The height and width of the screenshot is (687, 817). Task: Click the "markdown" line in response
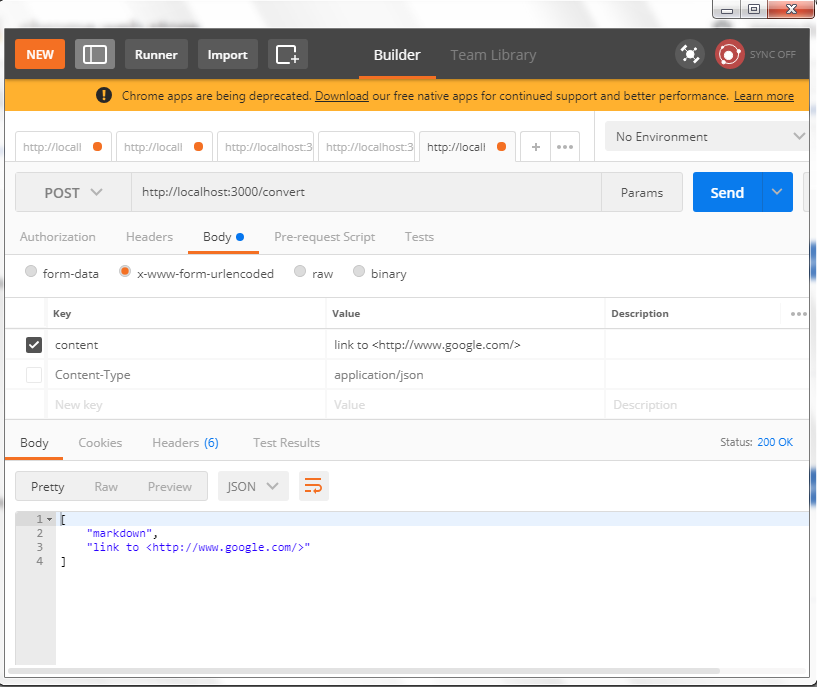point(121,533)
